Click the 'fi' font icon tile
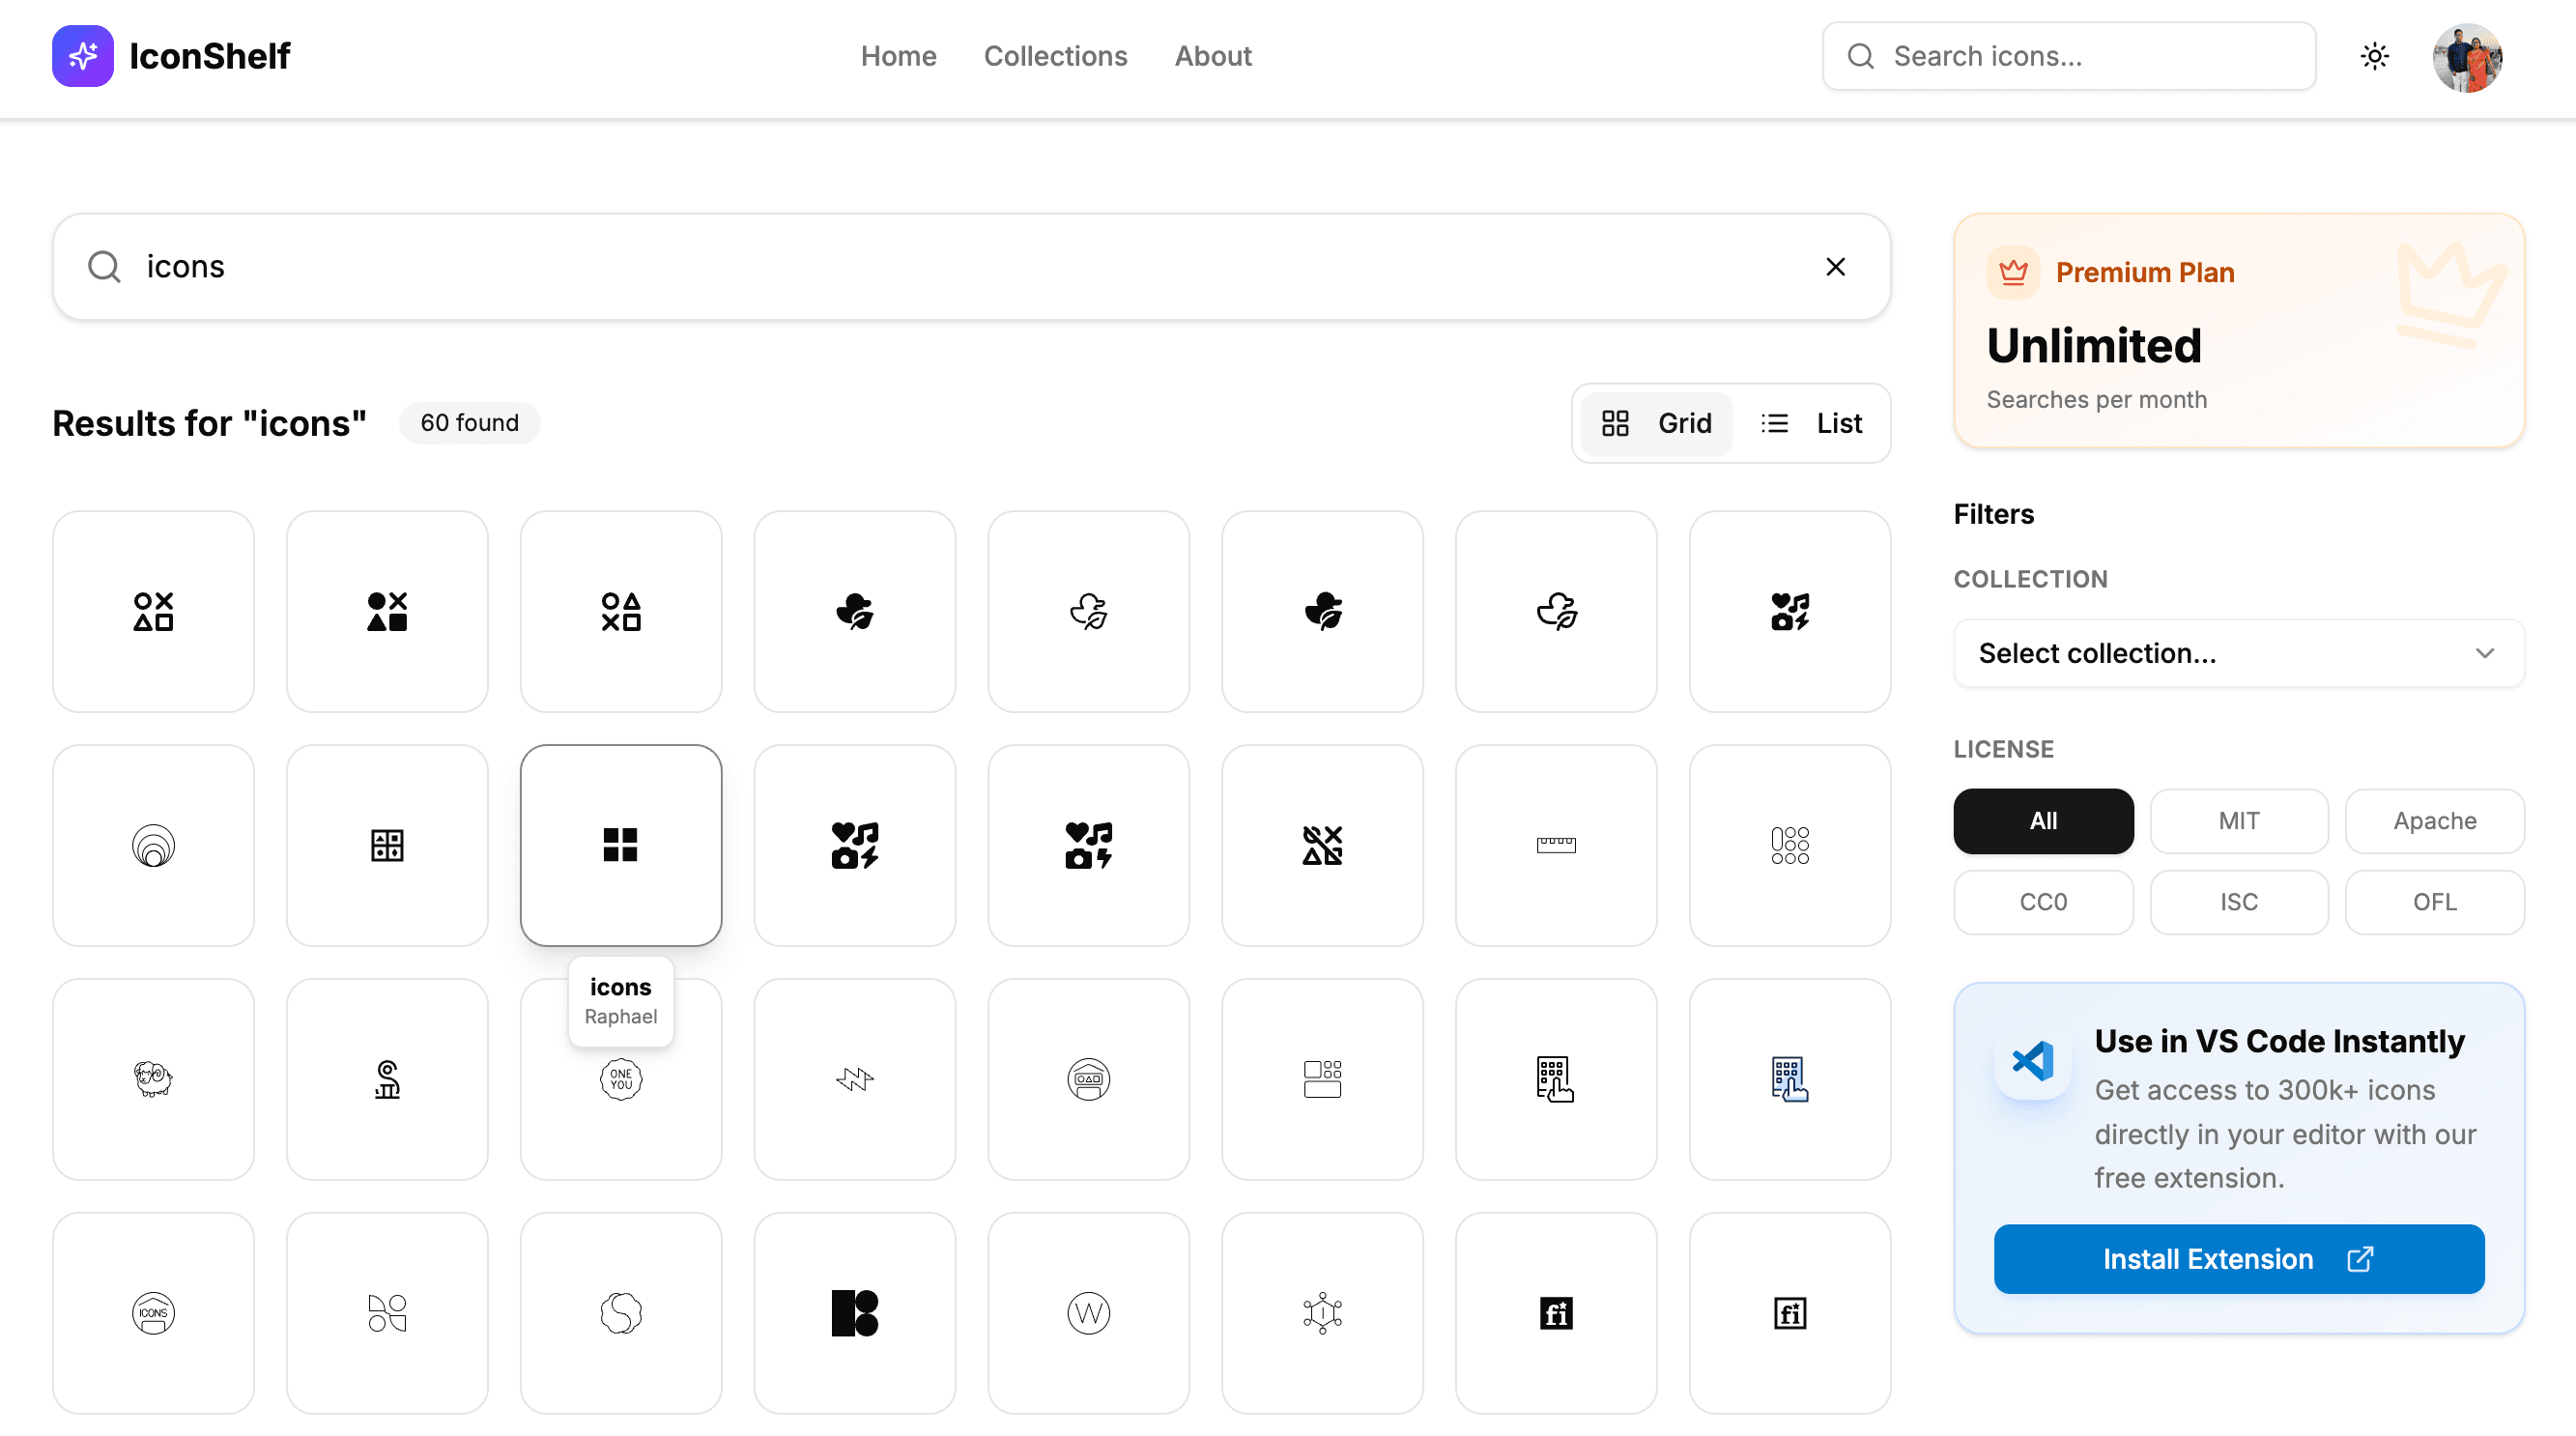Viewport: 2576px width, 1436px height. coord(1556,1313)
